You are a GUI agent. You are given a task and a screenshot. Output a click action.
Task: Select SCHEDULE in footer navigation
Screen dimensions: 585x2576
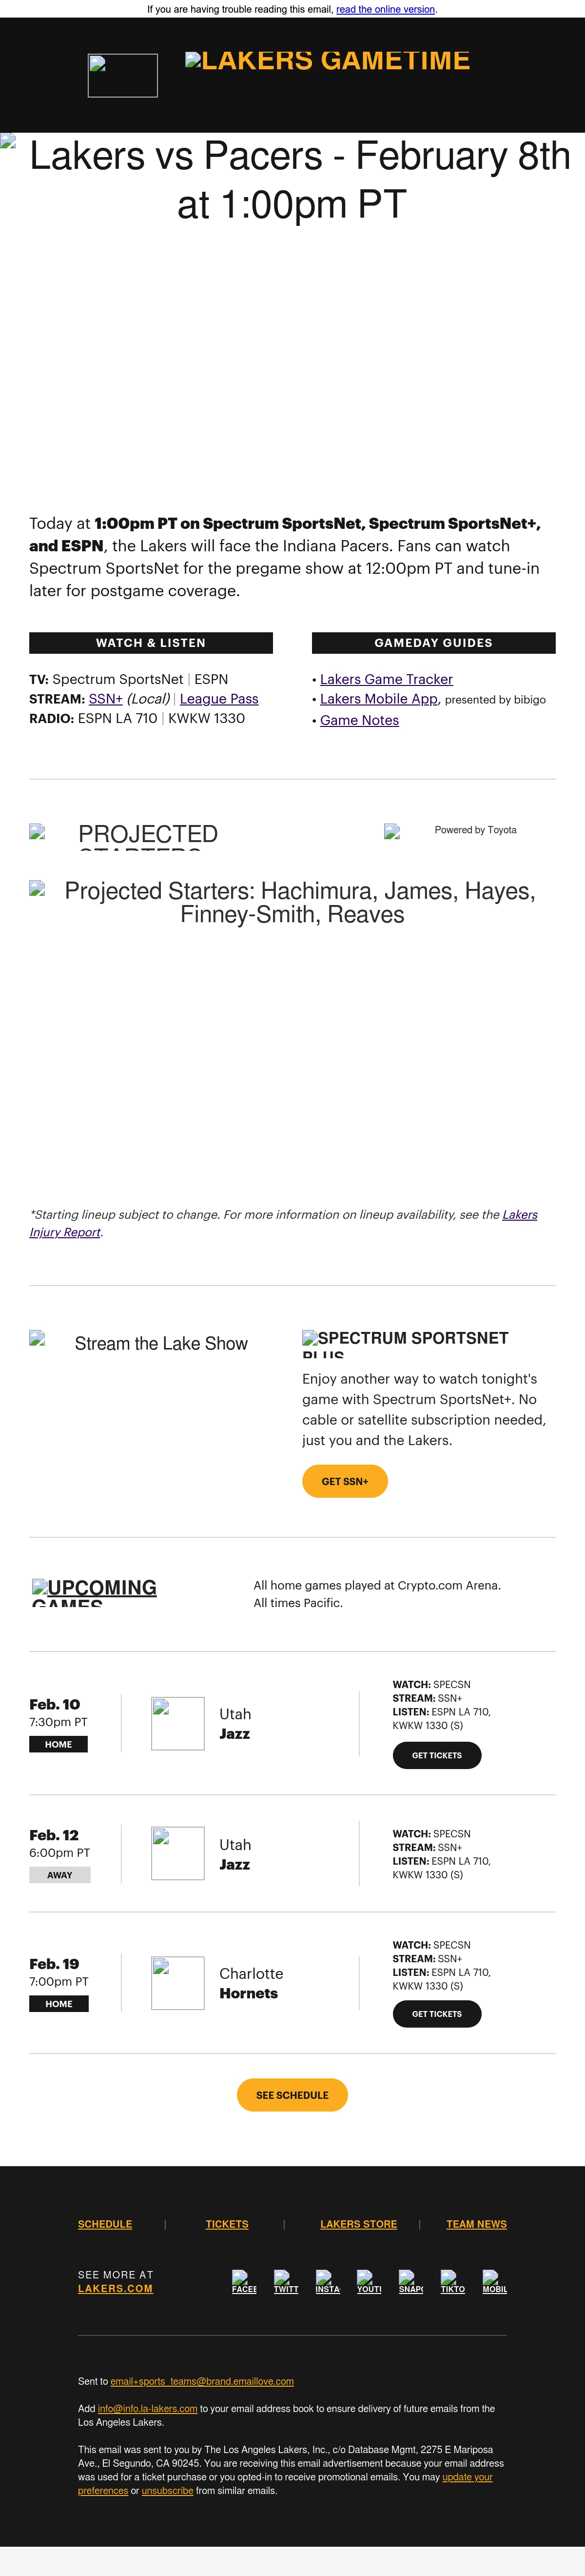[x=105, y=2224]
